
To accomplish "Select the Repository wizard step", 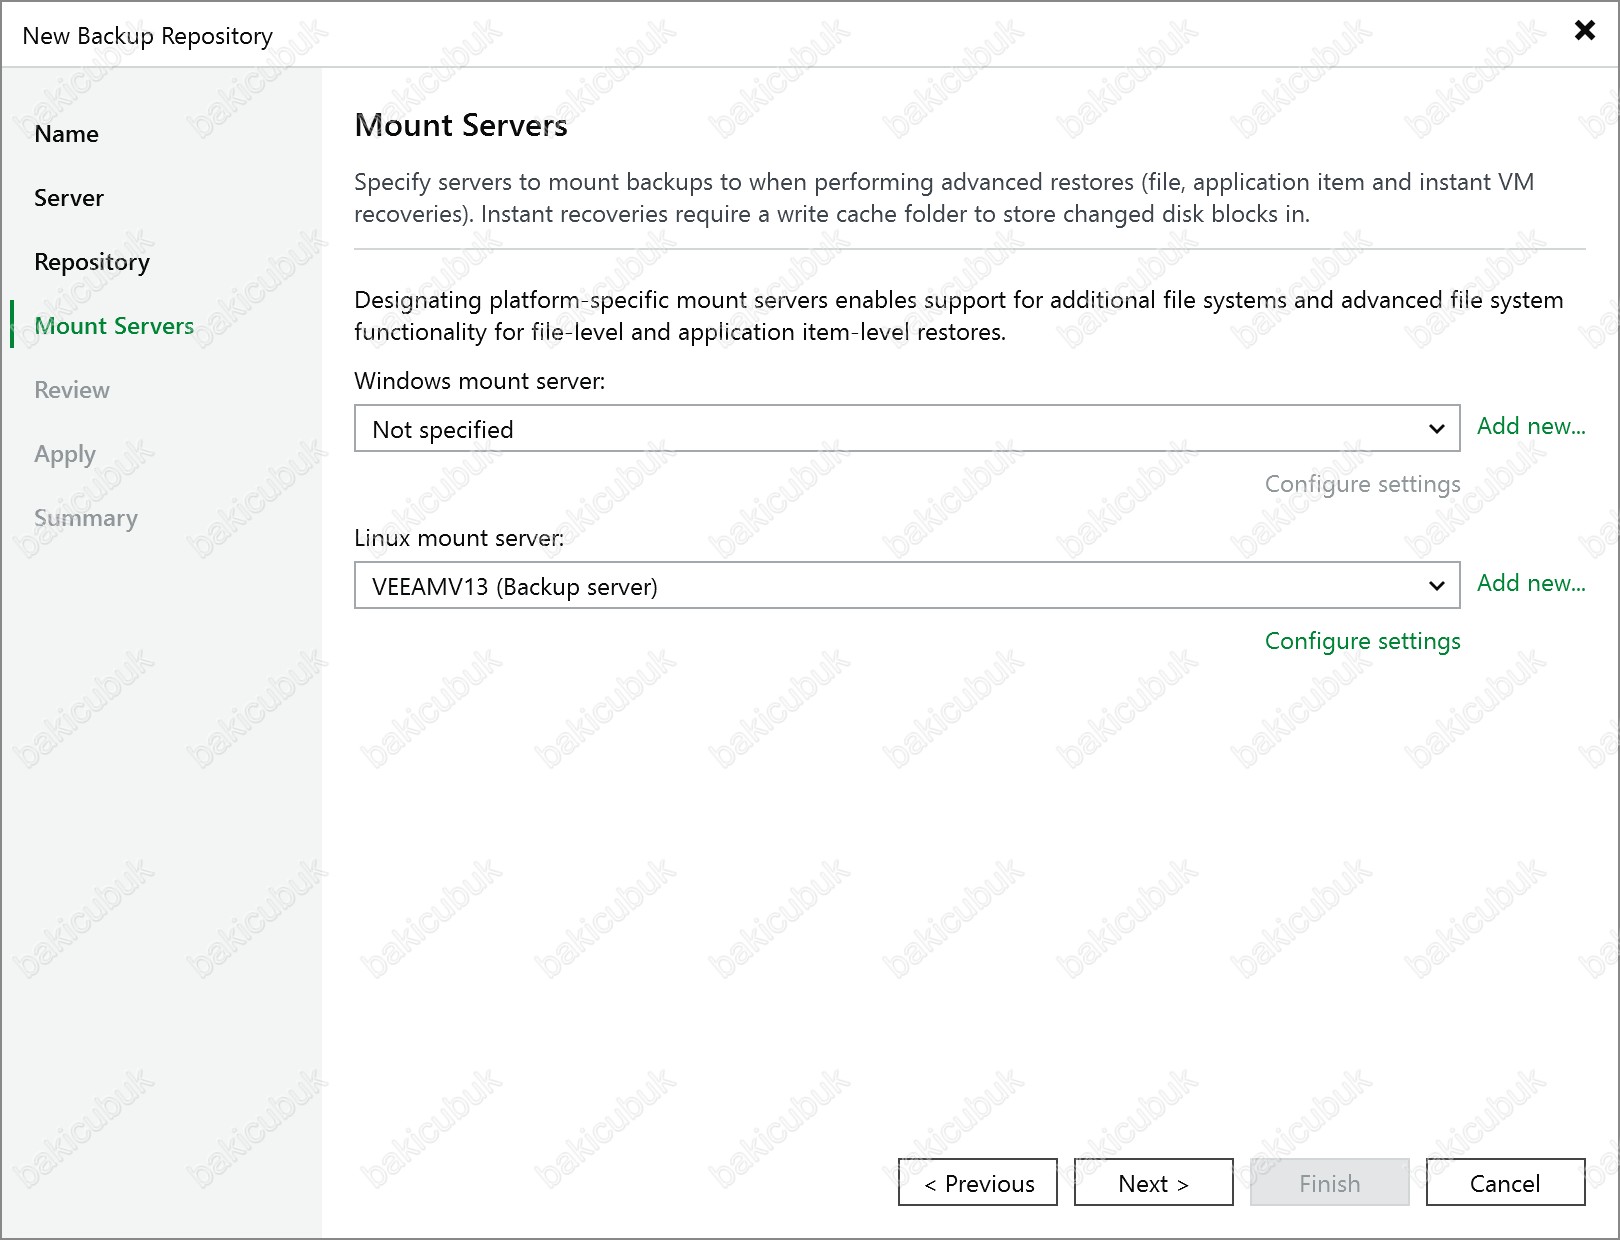I will (x=92, y=262).
